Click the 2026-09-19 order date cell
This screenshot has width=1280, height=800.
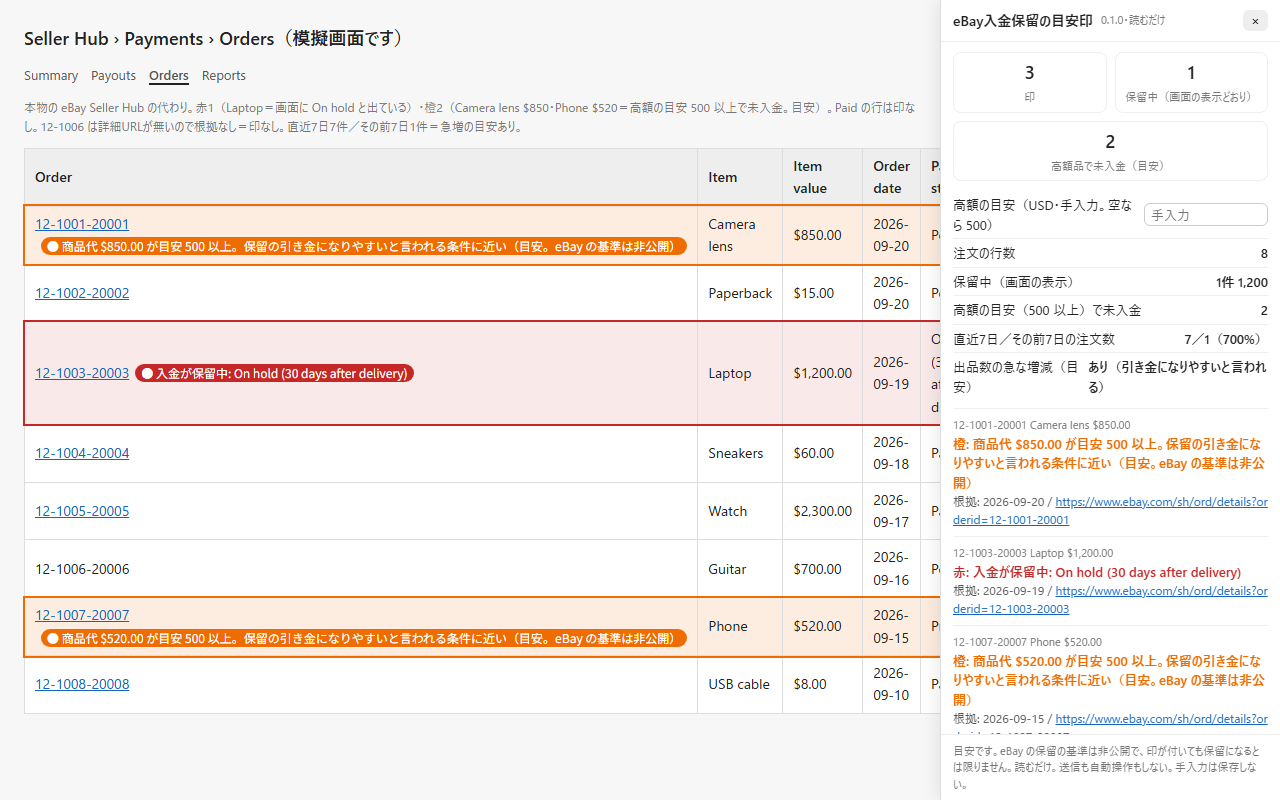[892, 373]
